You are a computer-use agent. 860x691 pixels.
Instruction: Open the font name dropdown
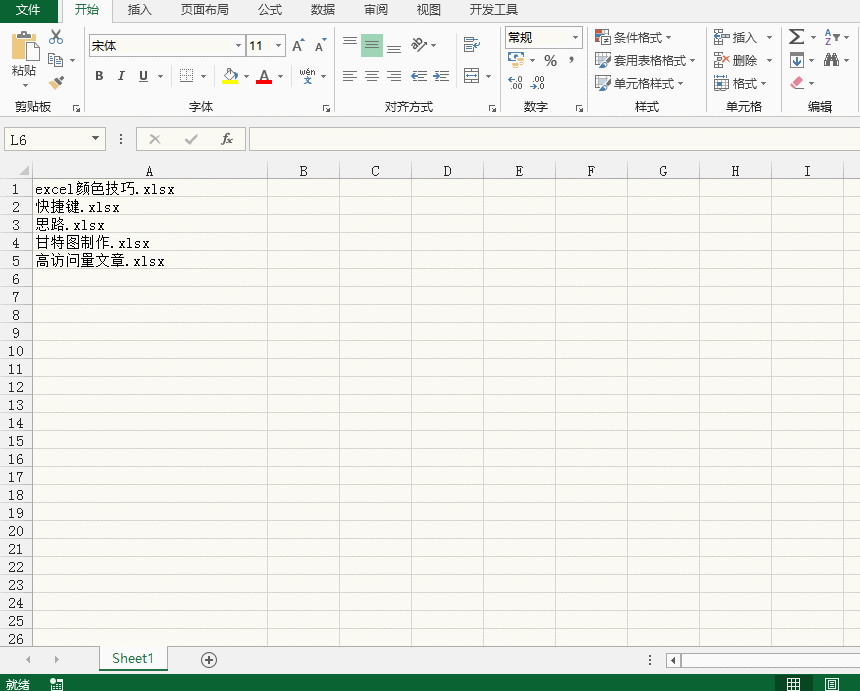[x=238, y=46]
